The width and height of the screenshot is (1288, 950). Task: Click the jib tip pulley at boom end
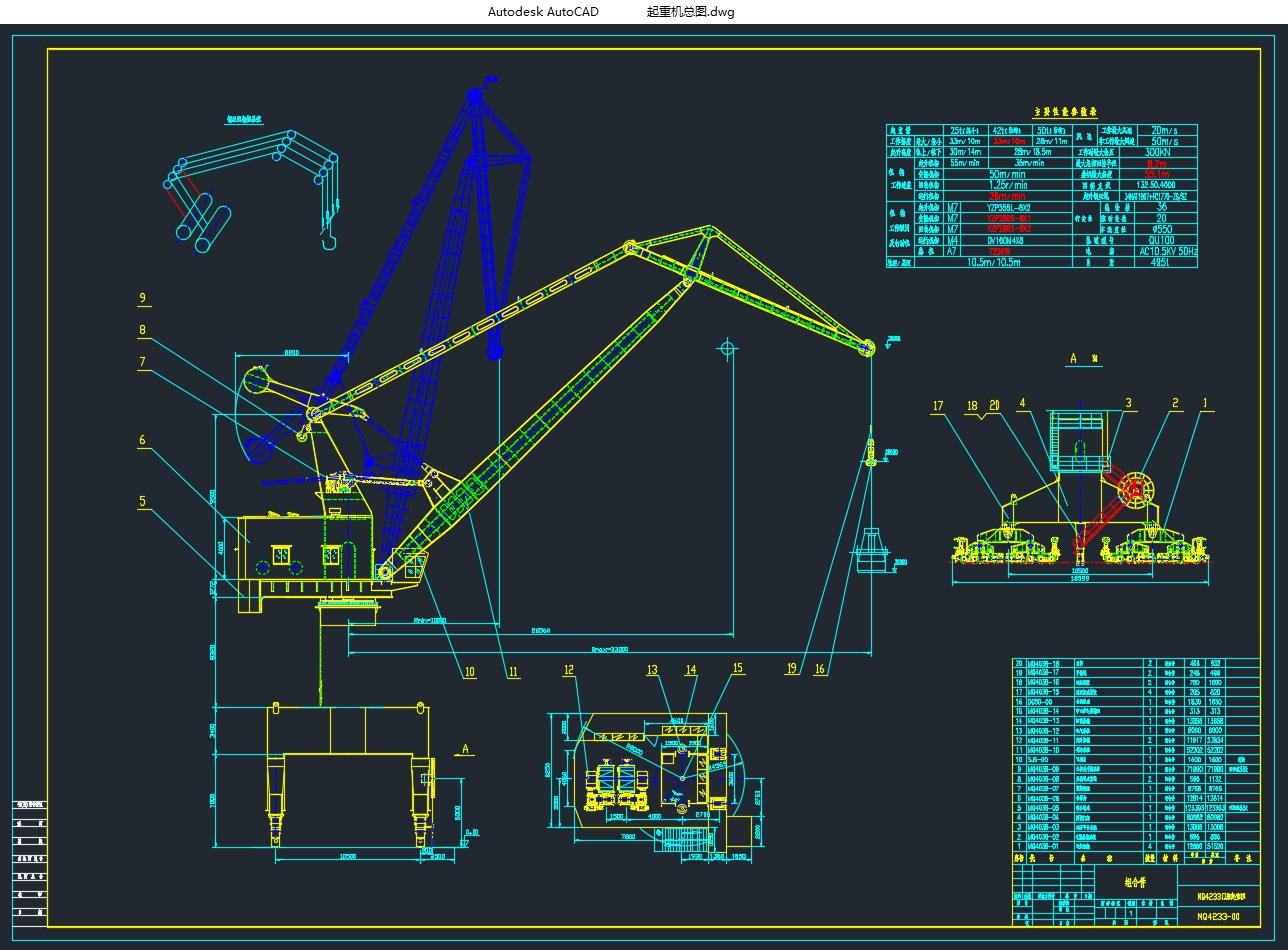click(866, 347)
